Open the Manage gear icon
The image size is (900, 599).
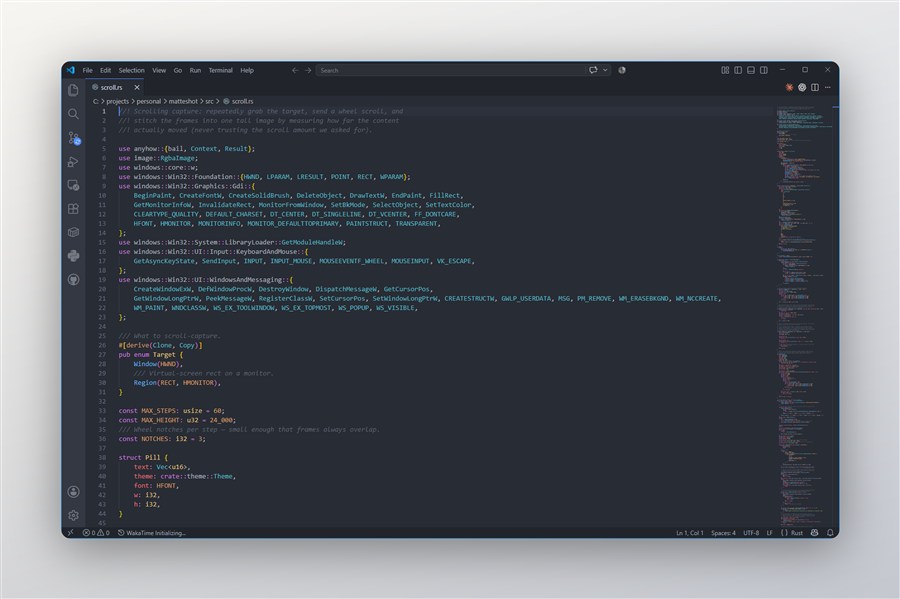pyautogui.click(x=73, y=515)
